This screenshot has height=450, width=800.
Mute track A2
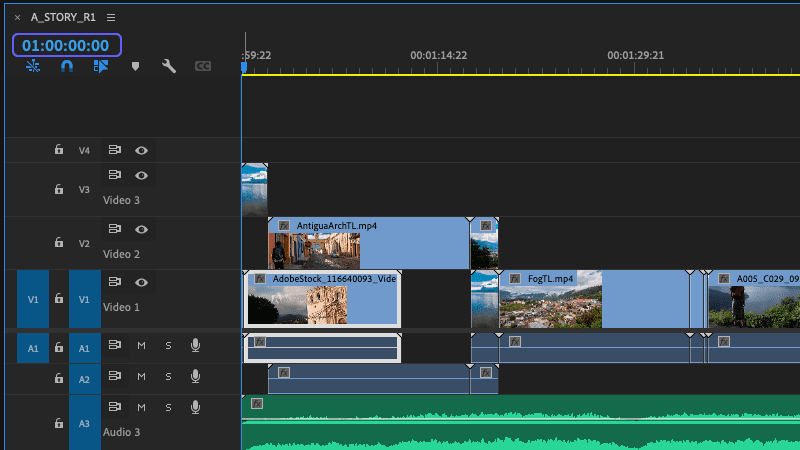pos(141,377)
